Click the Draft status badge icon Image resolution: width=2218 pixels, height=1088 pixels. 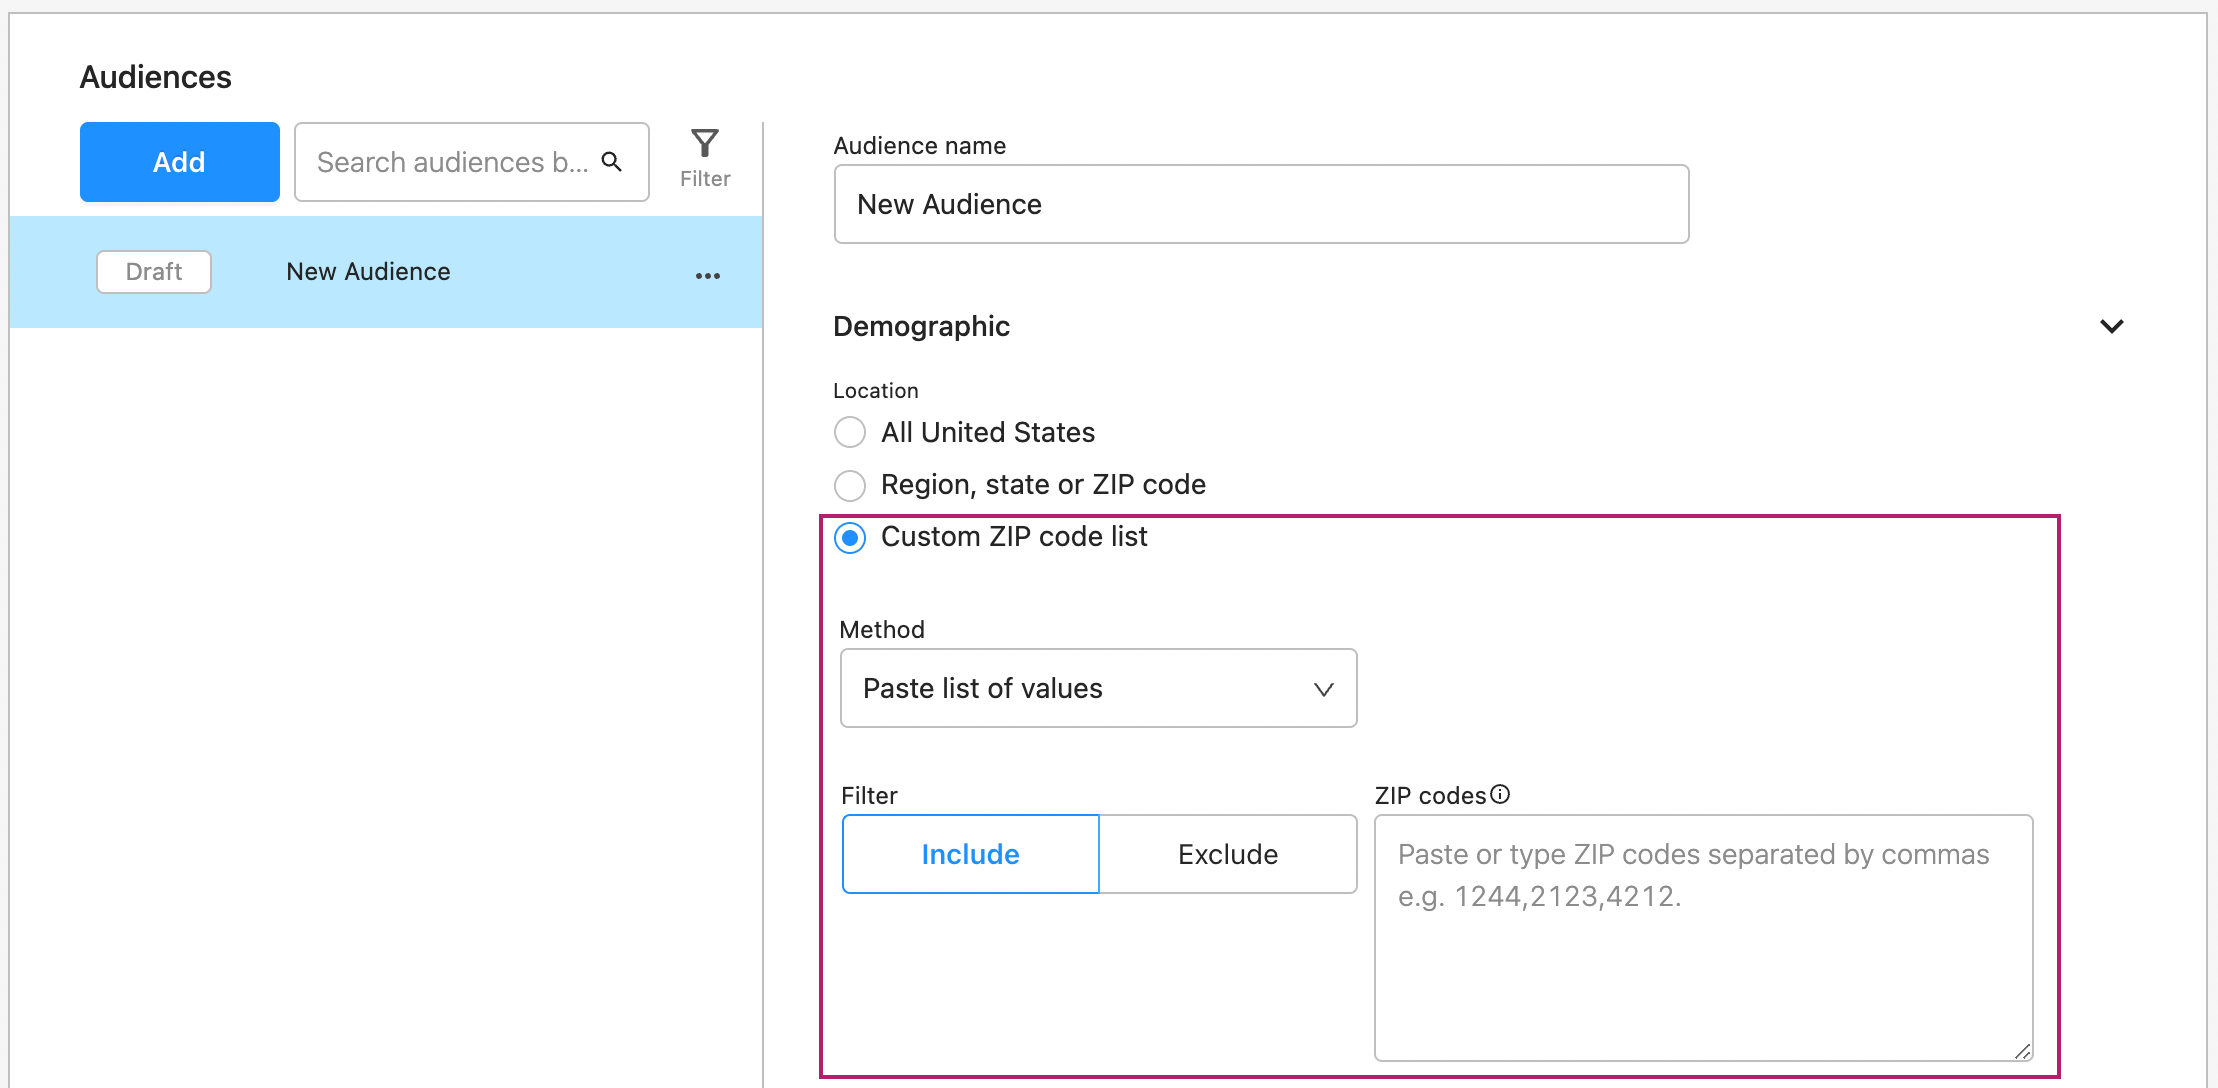[x=153, y=272]
